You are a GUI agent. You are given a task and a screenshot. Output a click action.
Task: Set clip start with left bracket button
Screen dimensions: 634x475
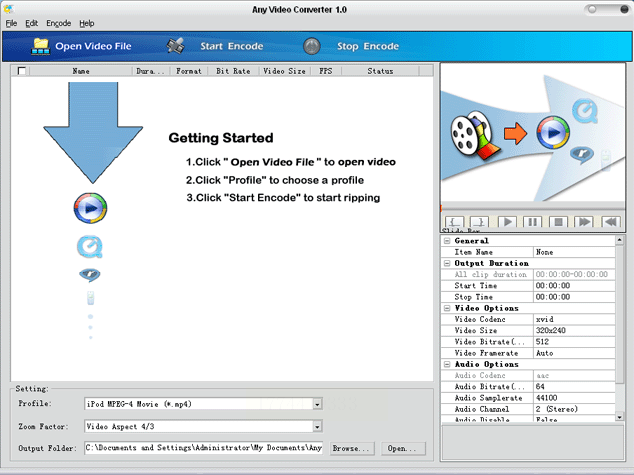tap(454, 222)
